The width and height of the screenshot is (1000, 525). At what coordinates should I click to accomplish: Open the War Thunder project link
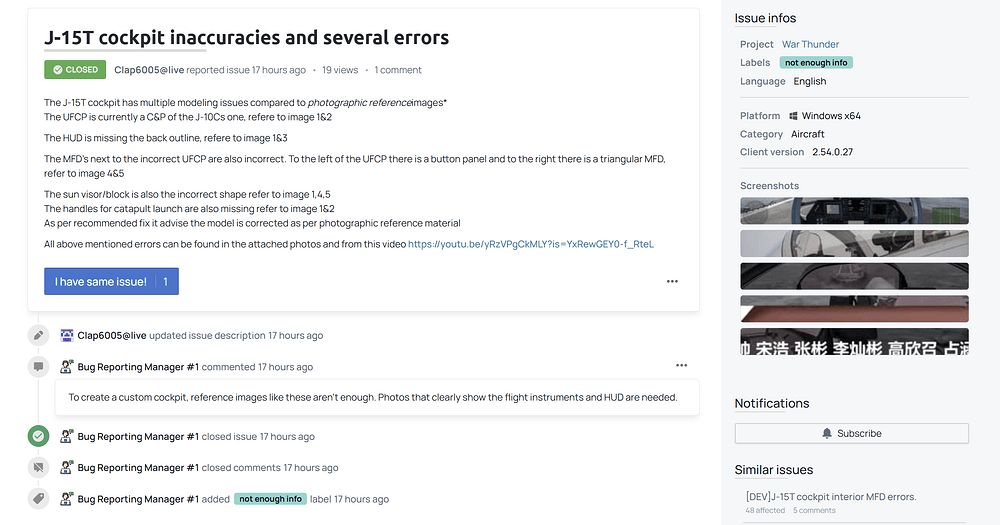click(810, 44)
